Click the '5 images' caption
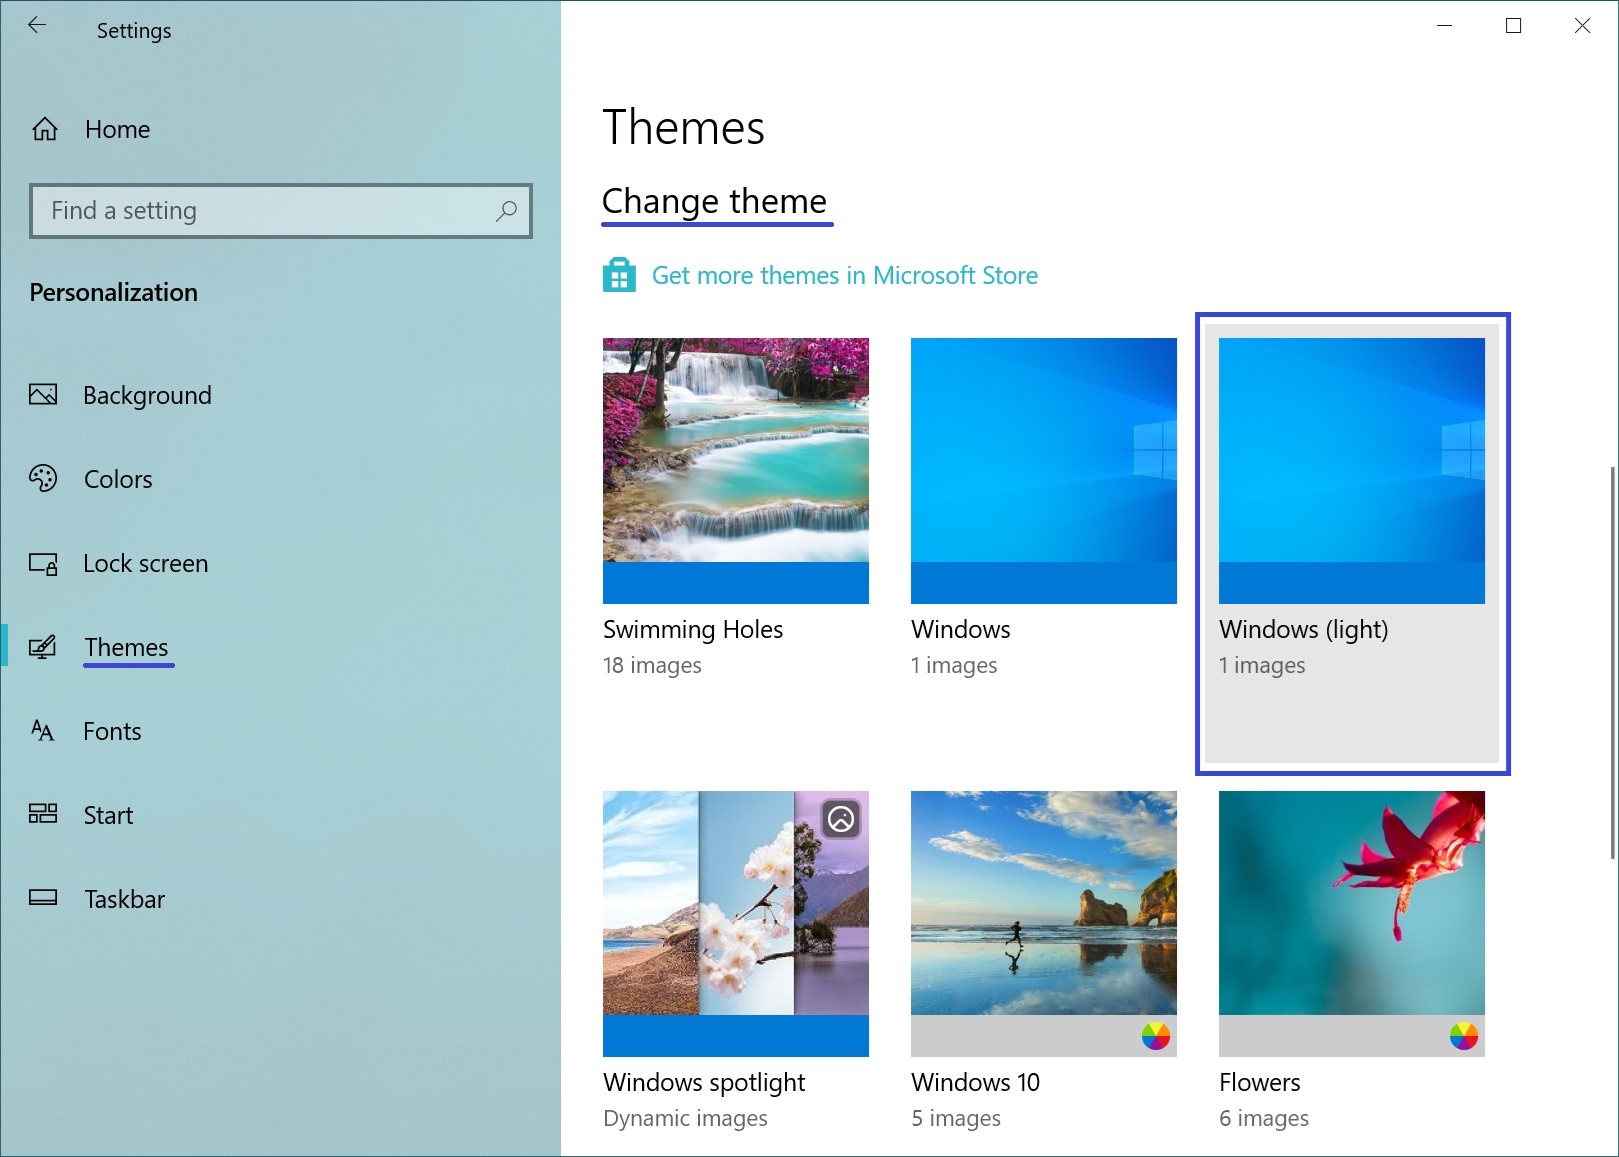This screenshot has width=1619, height=1157. 955,1118
